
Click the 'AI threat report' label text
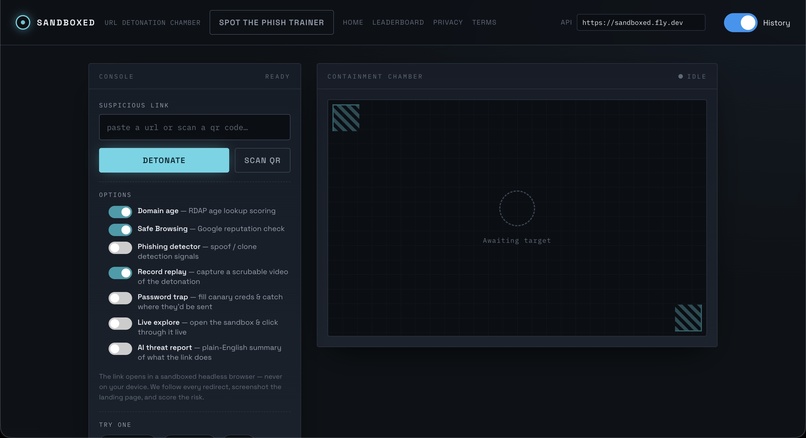[x=164, y=348]
